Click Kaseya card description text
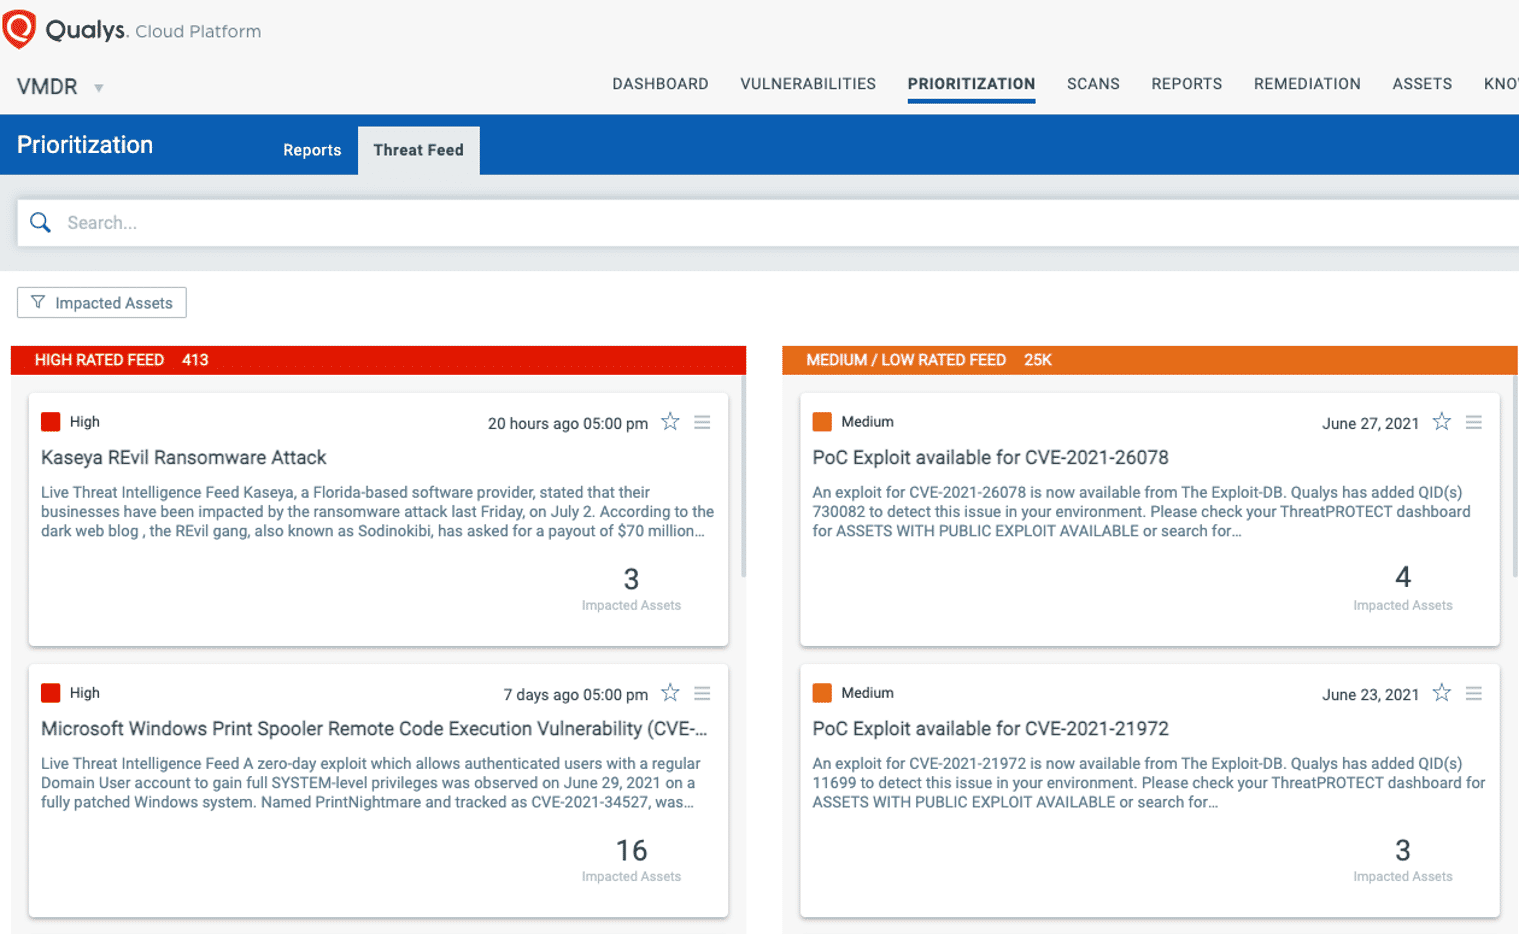The height and width of the screenshot is (934, 1520). coord(377,512)
